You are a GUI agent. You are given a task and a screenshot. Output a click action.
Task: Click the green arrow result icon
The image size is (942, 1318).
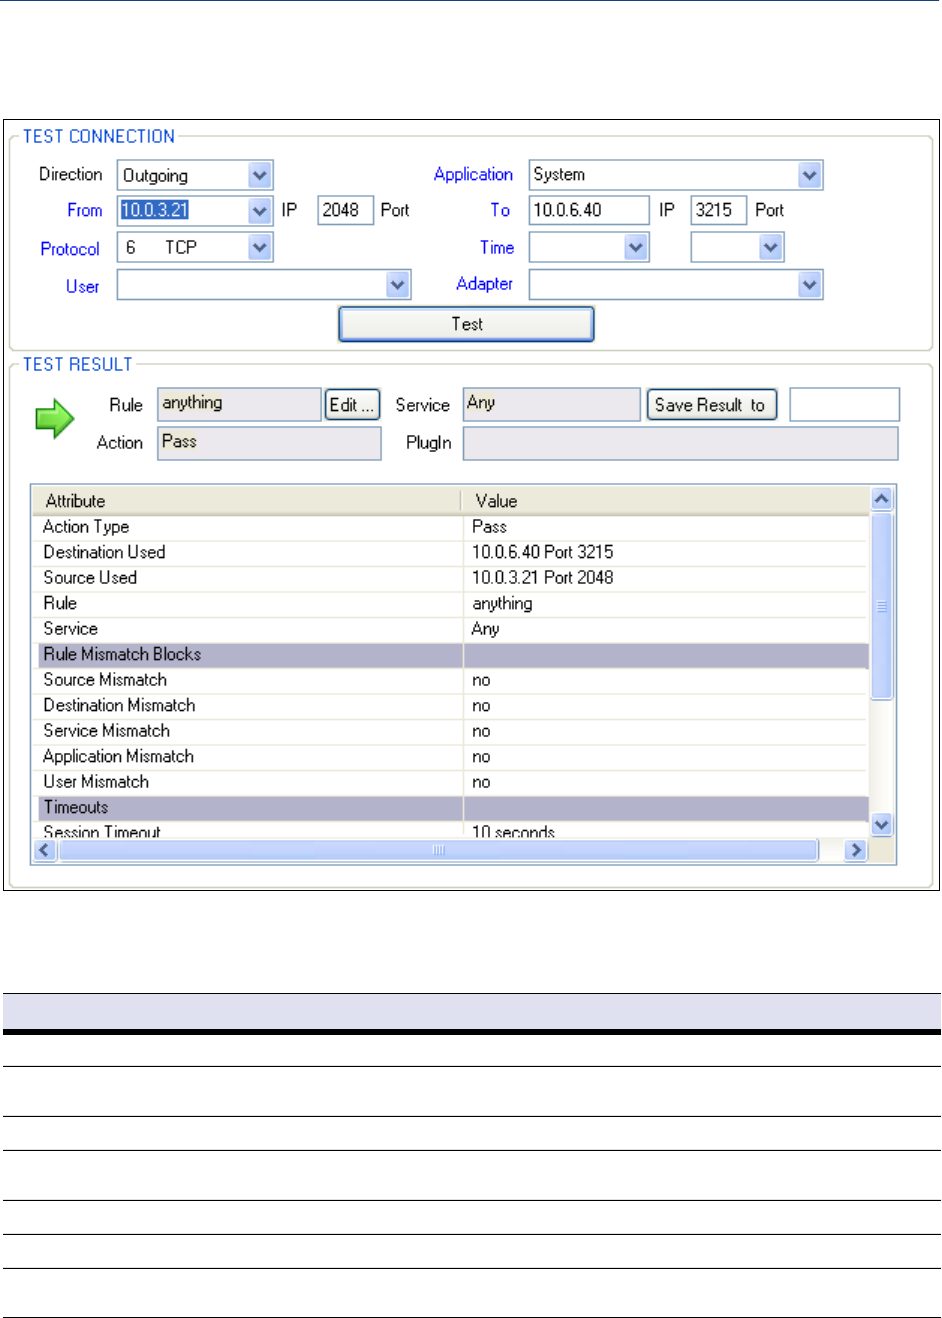[x=55, y=419]
